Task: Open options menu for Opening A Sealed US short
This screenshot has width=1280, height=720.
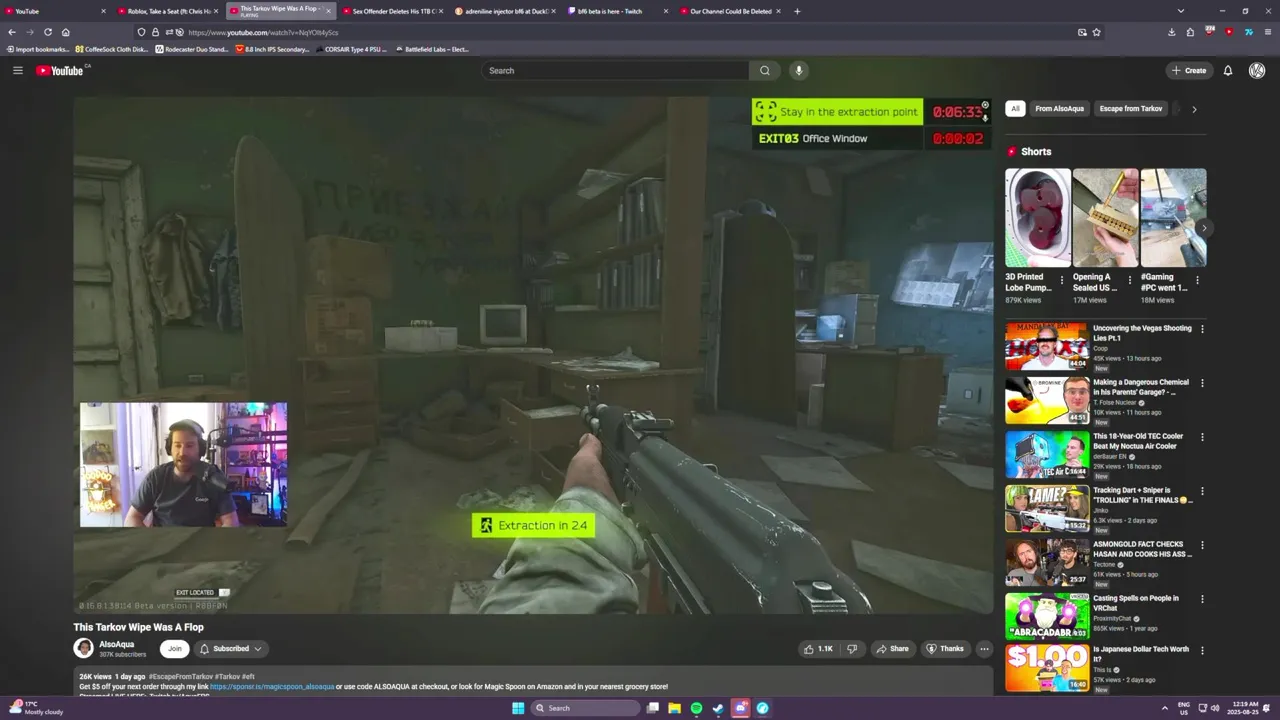Action: tap(1130, 281)
